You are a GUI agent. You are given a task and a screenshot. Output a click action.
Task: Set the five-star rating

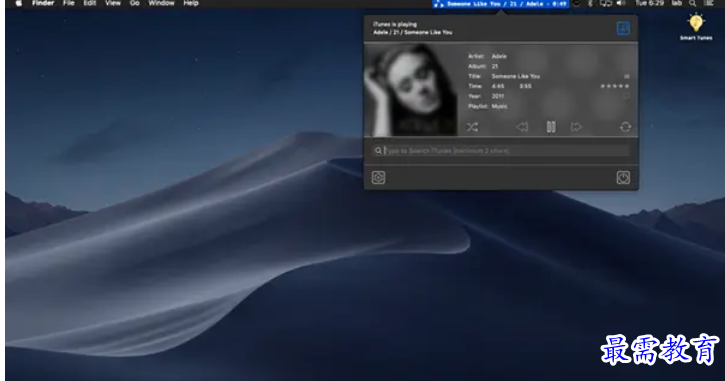614,86
